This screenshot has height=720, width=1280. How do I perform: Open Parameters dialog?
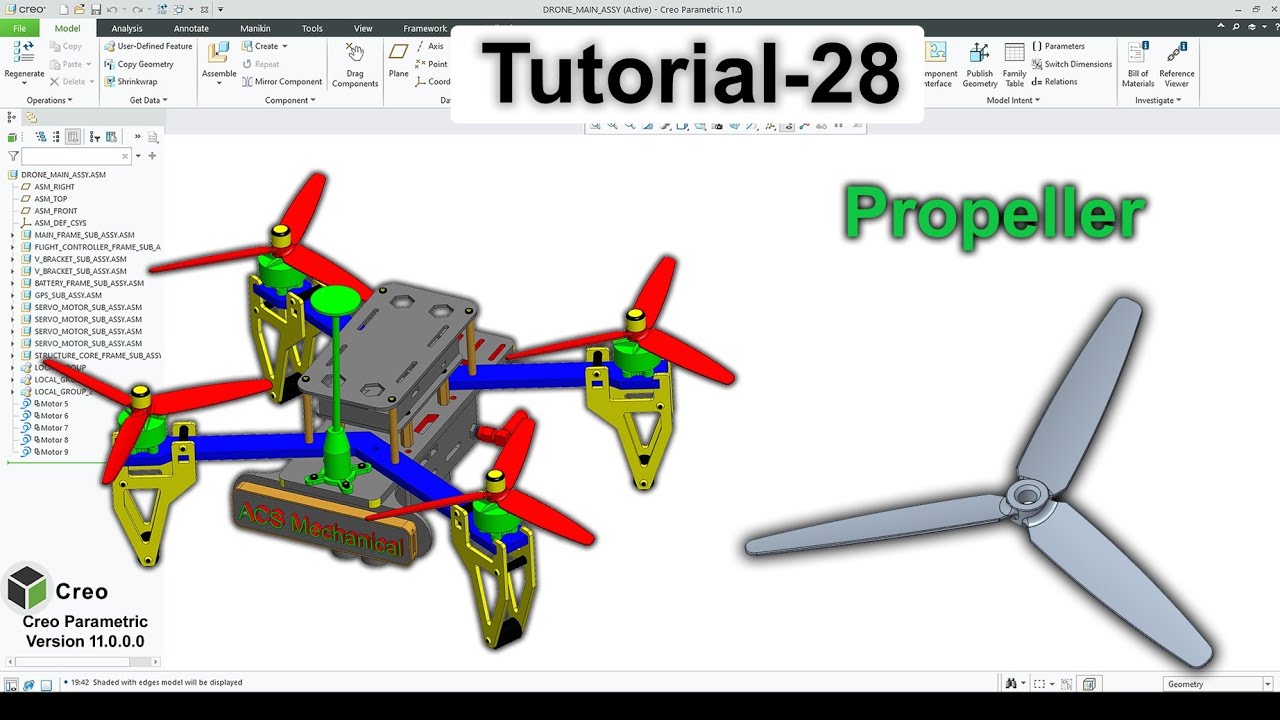(1058, 46)
